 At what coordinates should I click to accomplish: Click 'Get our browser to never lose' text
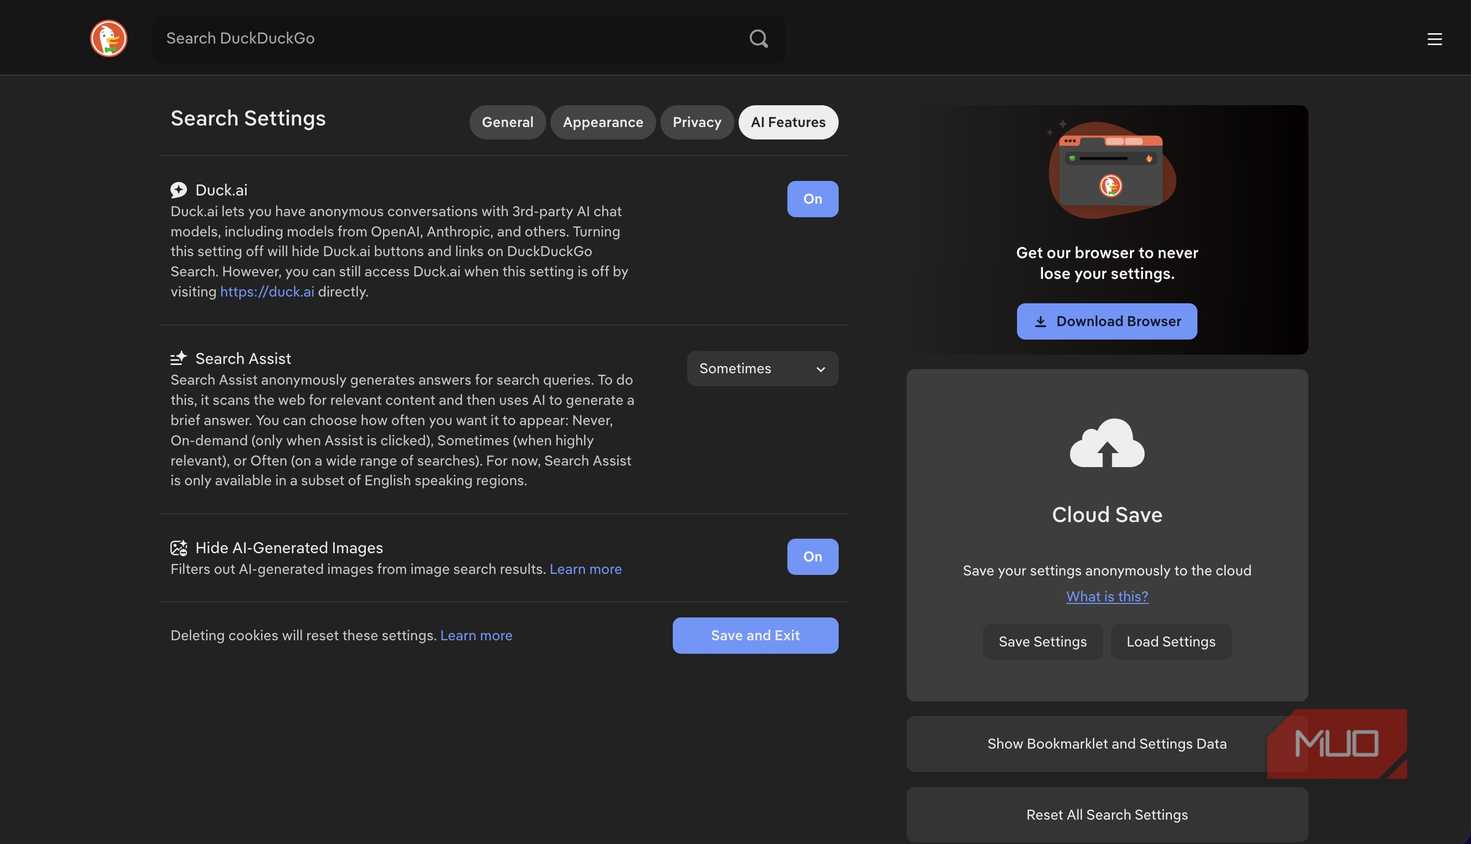click(x=1107, y=263)
